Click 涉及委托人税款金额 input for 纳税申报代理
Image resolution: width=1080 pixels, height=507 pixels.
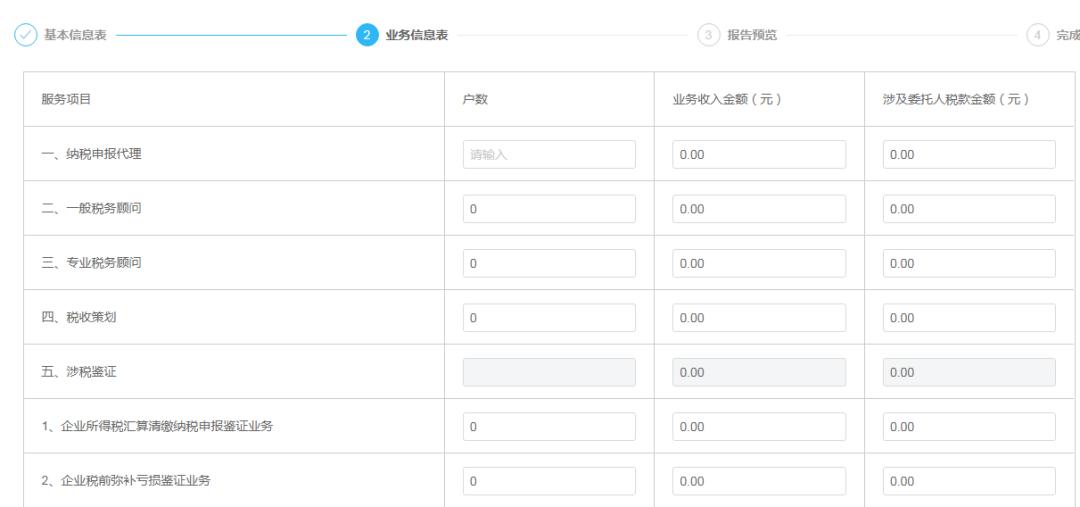(x=969, y=154)
